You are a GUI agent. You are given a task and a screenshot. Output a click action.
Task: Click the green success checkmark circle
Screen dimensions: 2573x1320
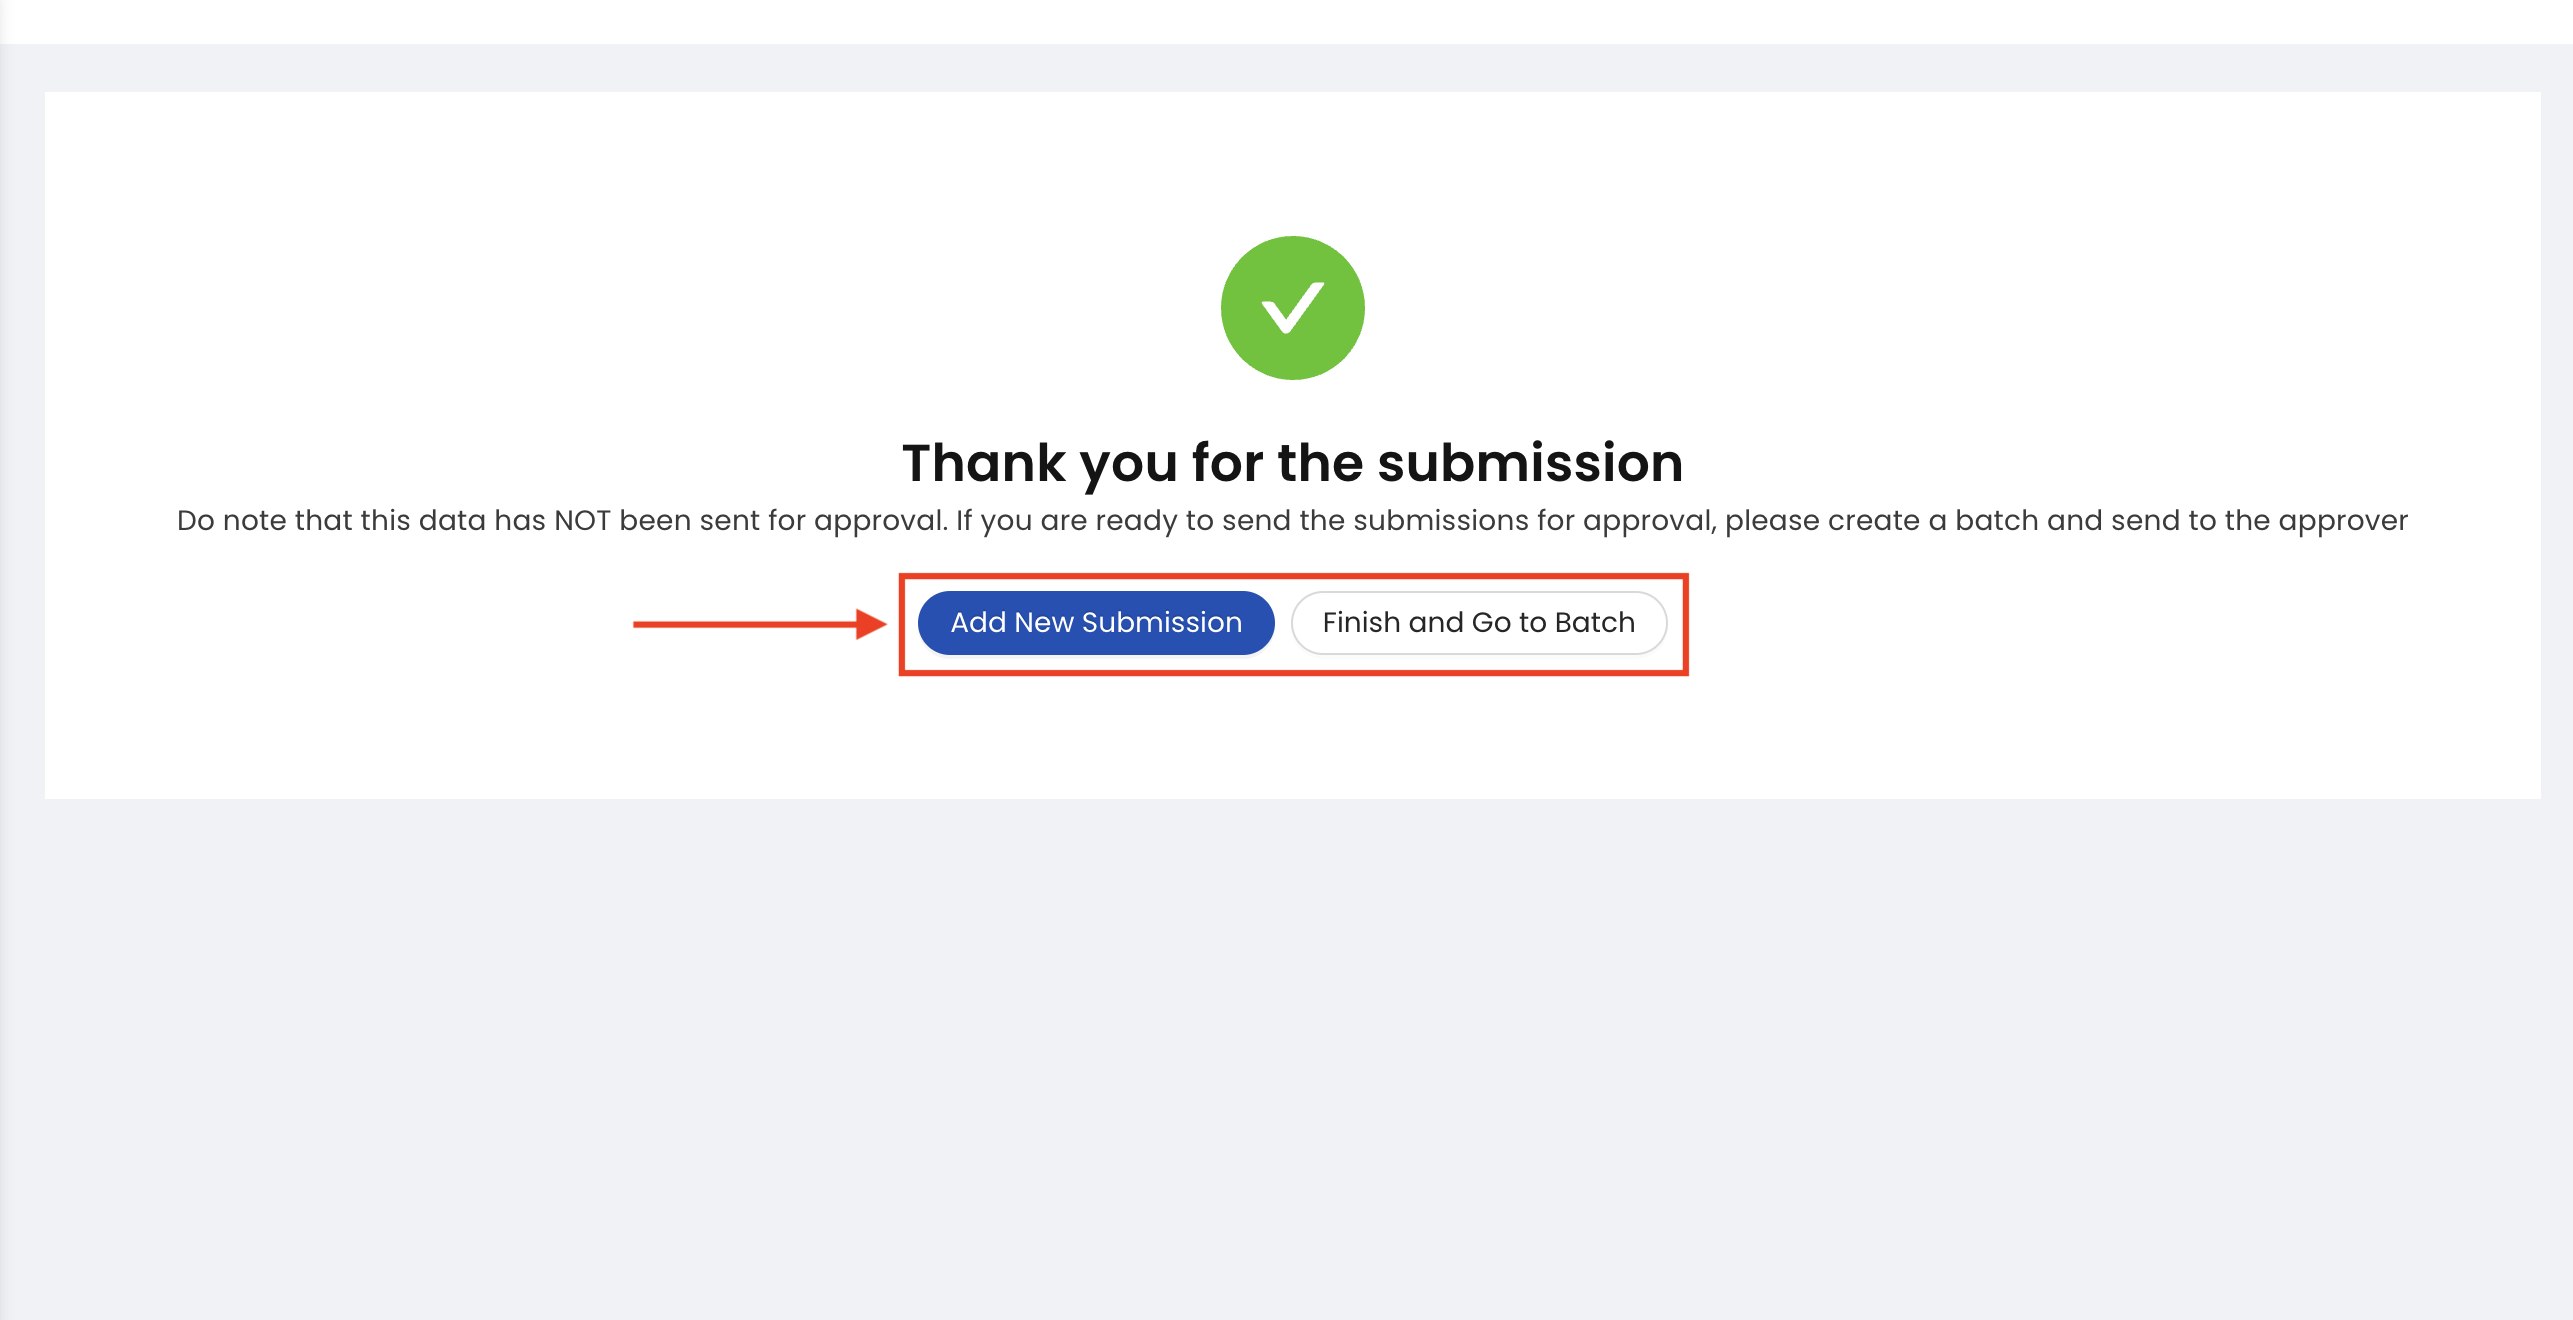coord(1292,308)
